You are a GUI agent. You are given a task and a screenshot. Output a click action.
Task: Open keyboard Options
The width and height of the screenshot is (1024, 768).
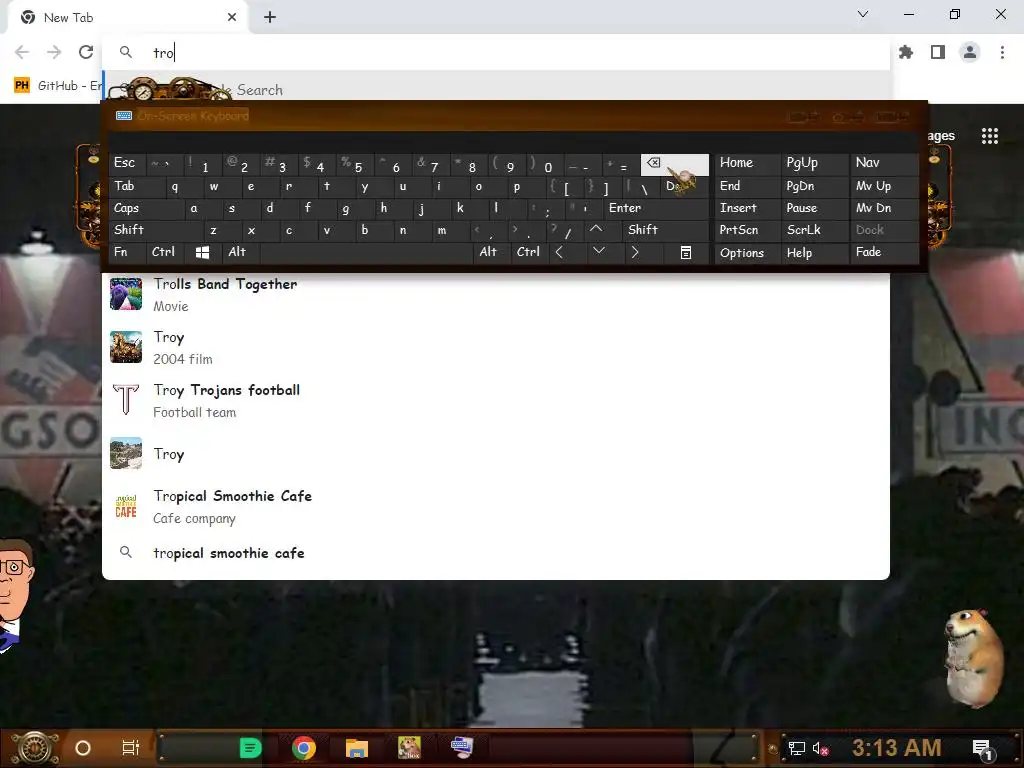click(747, 252)
